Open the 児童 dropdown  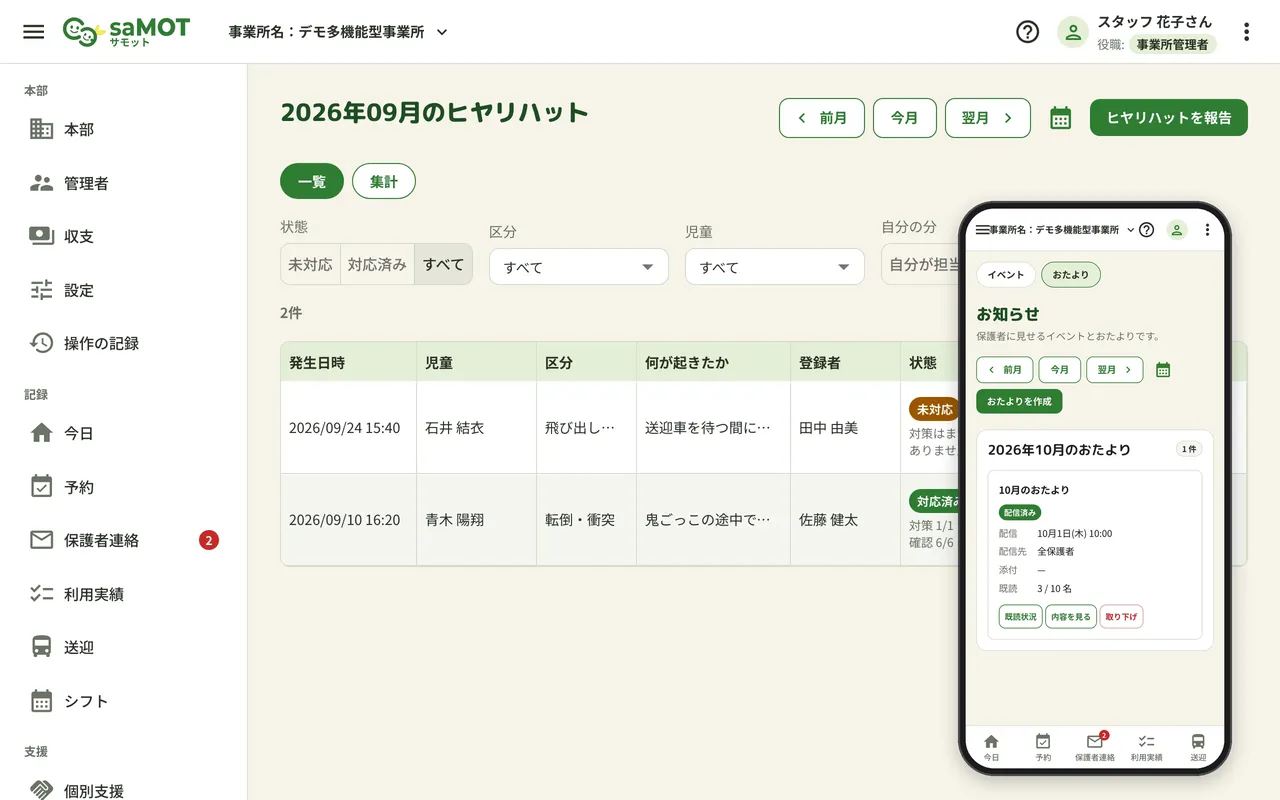[x=775, y=267]
